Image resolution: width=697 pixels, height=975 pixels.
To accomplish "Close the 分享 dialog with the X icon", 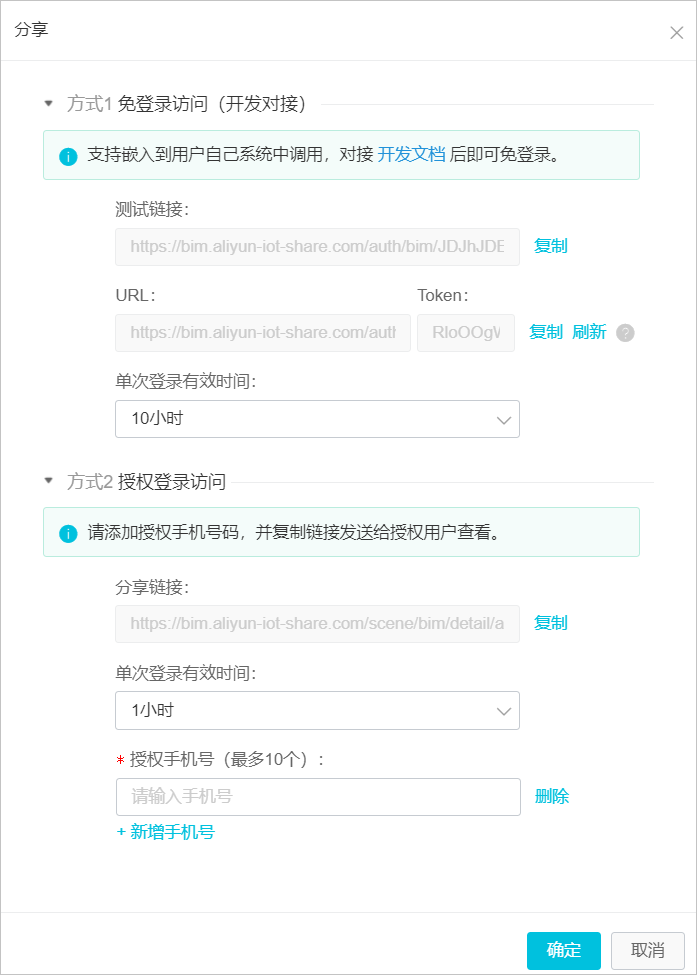I will [x=676, y=31].
